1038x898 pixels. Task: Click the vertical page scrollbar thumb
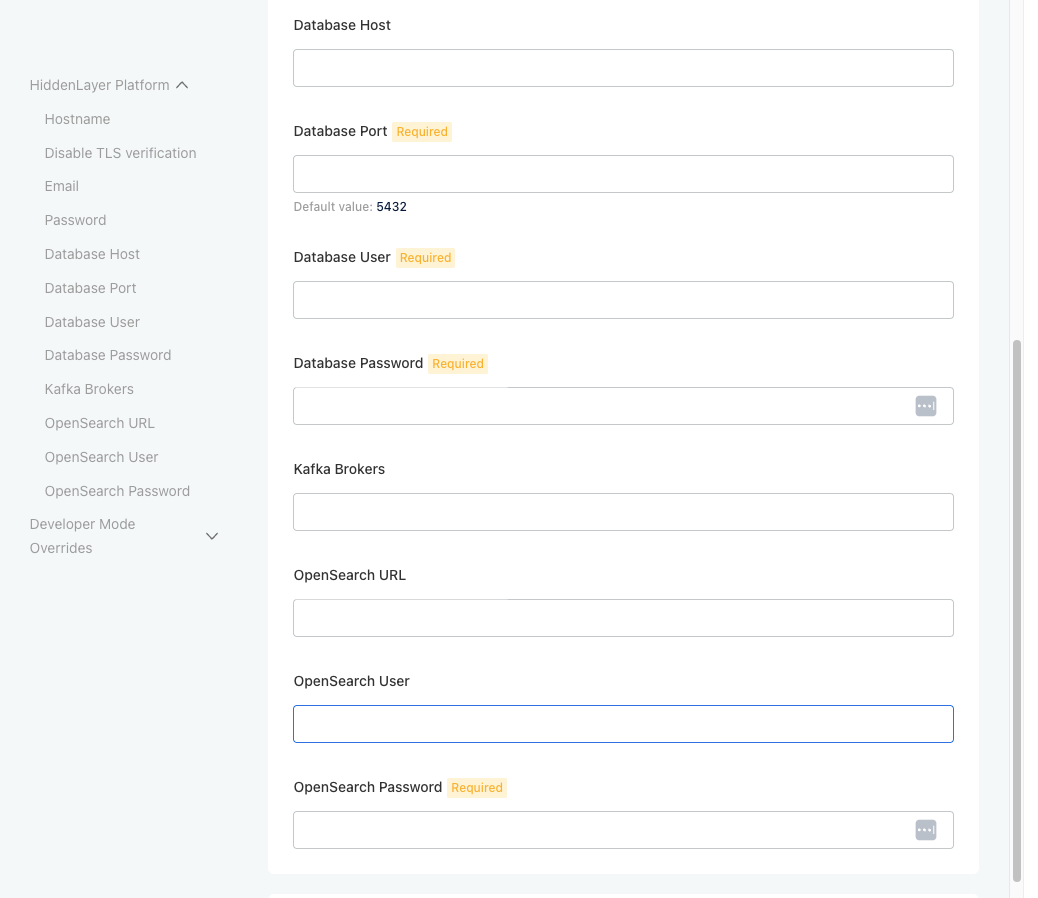[1017, 610]
